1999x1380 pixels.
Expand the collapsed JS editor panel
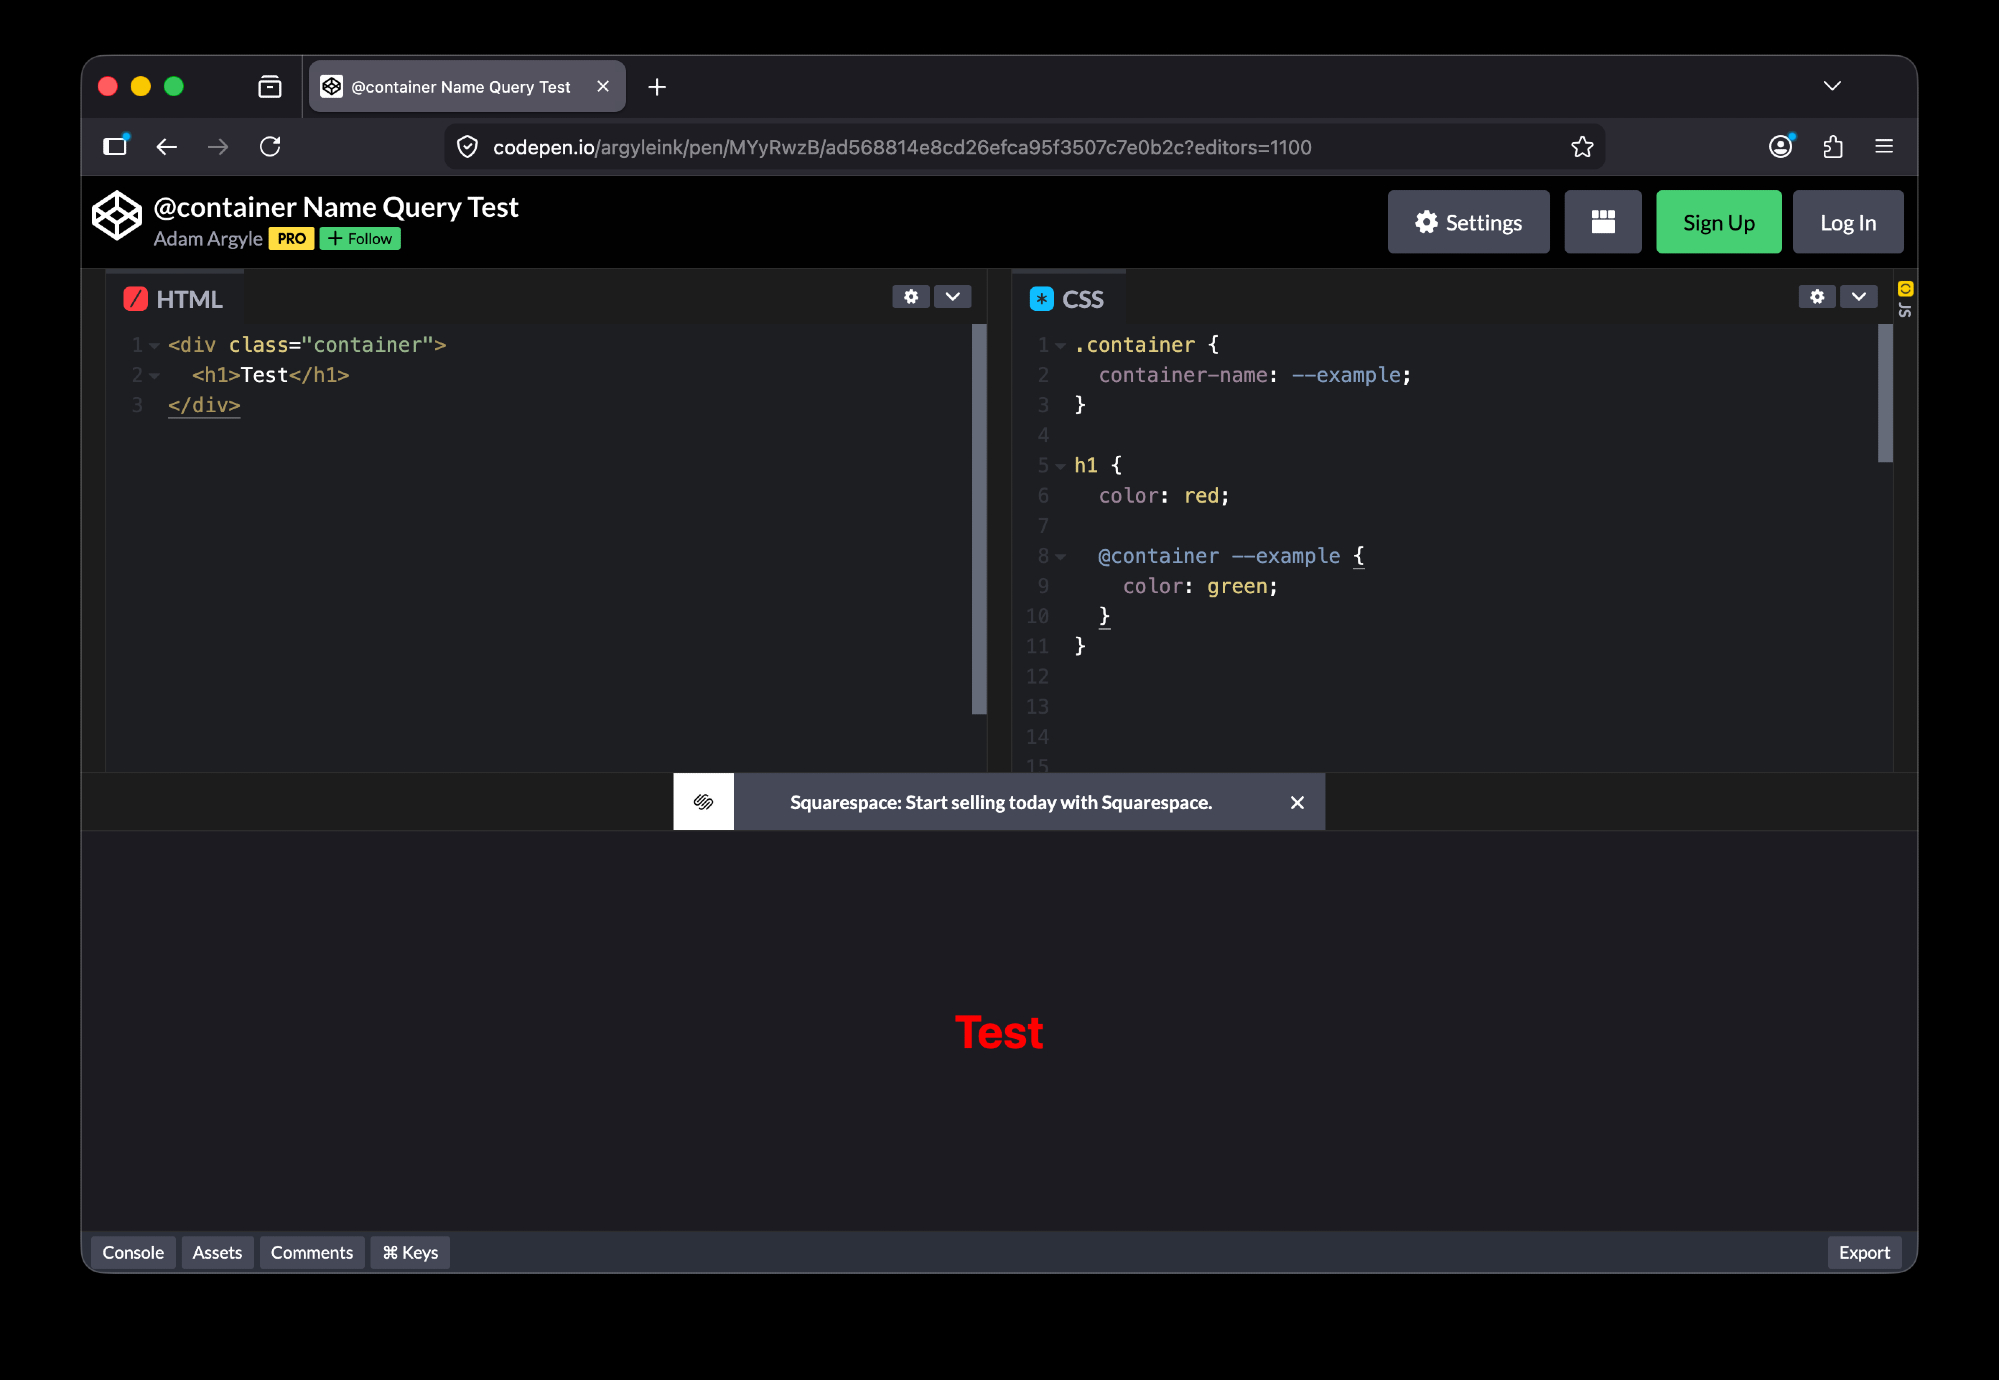coord(1905,300)
